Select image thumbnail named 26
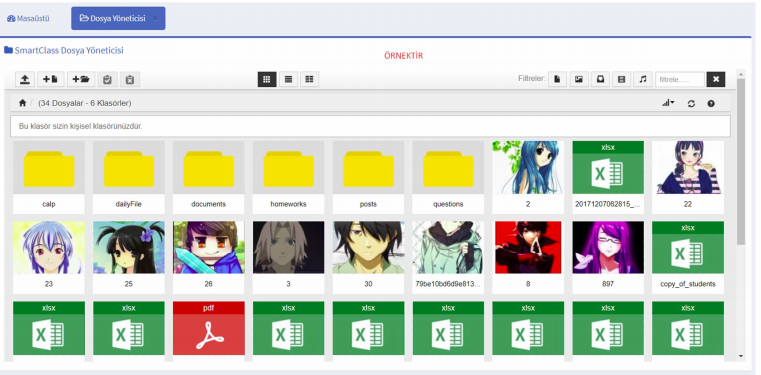761x375 pixels. pyautogui.click(x=209, y=247)
